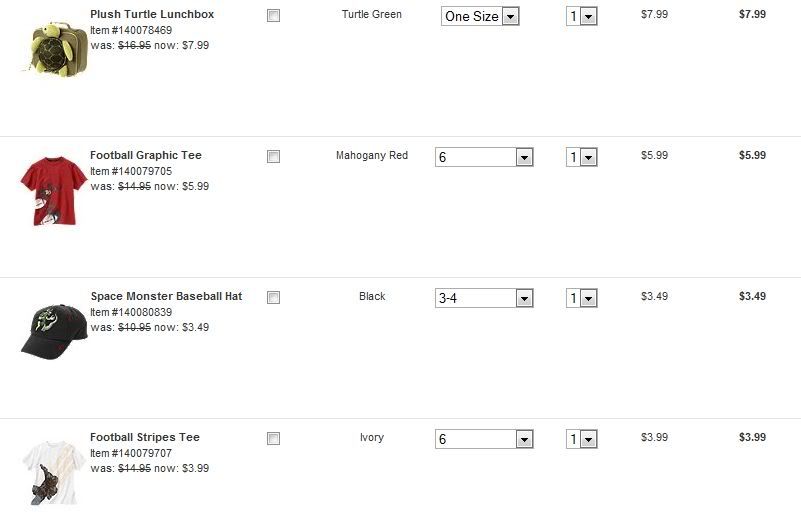Click the turtle lunchbox product image
Screen dimensions: 801x520
tap(55, 49)
